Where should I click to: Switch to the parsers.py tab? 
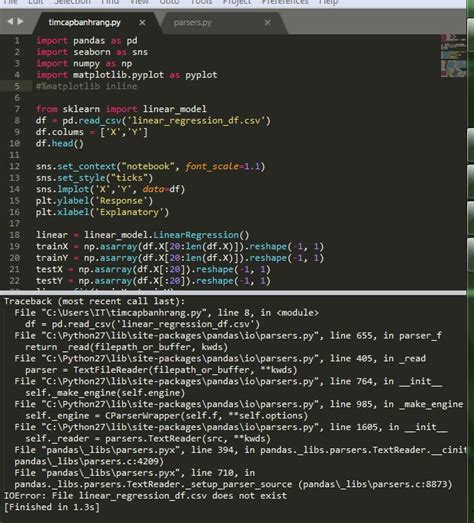click(192, 23)
